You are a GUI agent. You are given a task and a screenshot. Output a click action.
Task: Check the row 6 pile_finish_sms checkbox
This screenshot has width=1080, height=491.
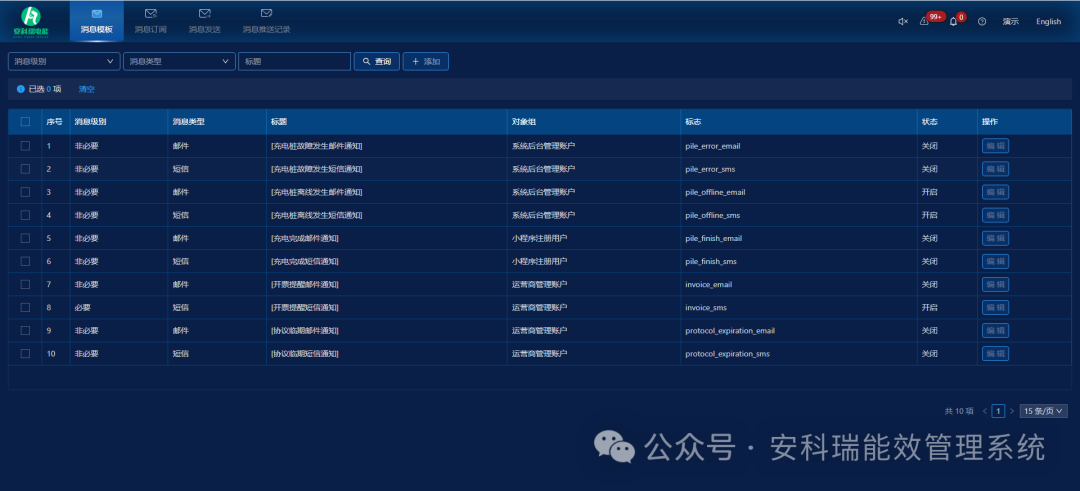[x=25, y=261]
